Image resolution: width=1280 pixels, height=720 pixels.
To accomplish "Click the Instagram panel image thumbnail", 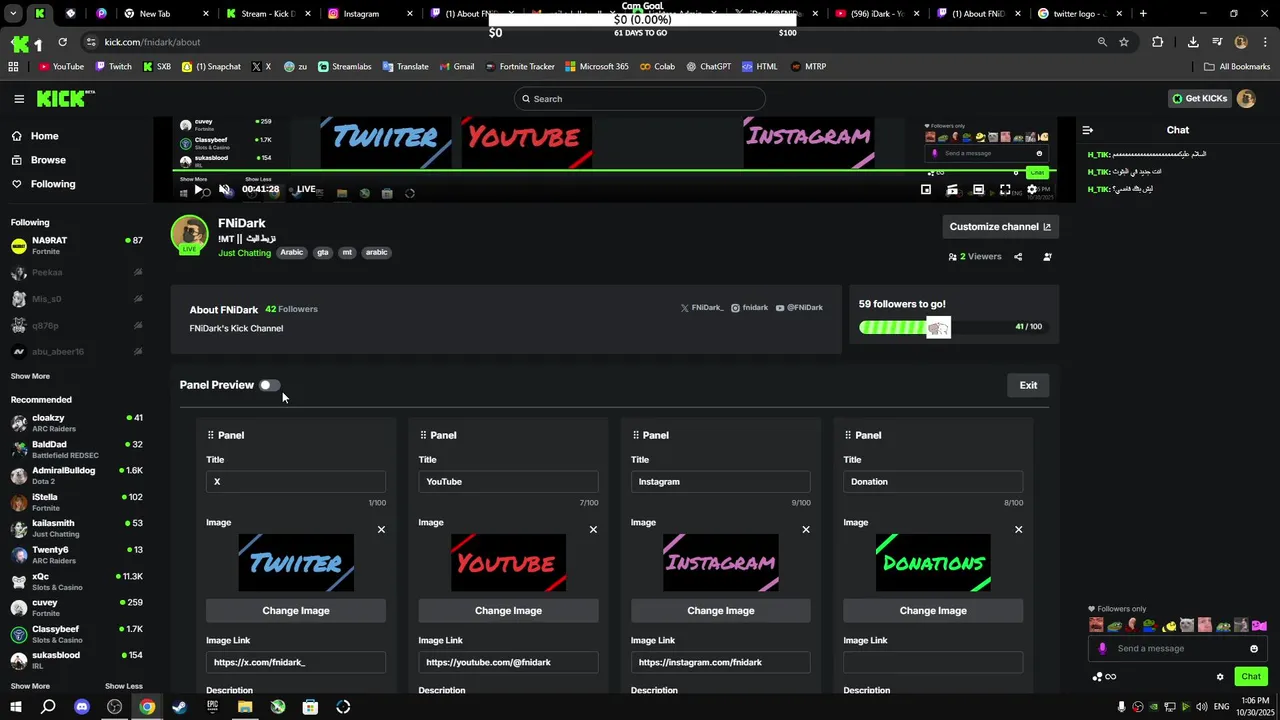I will (721, 563).
